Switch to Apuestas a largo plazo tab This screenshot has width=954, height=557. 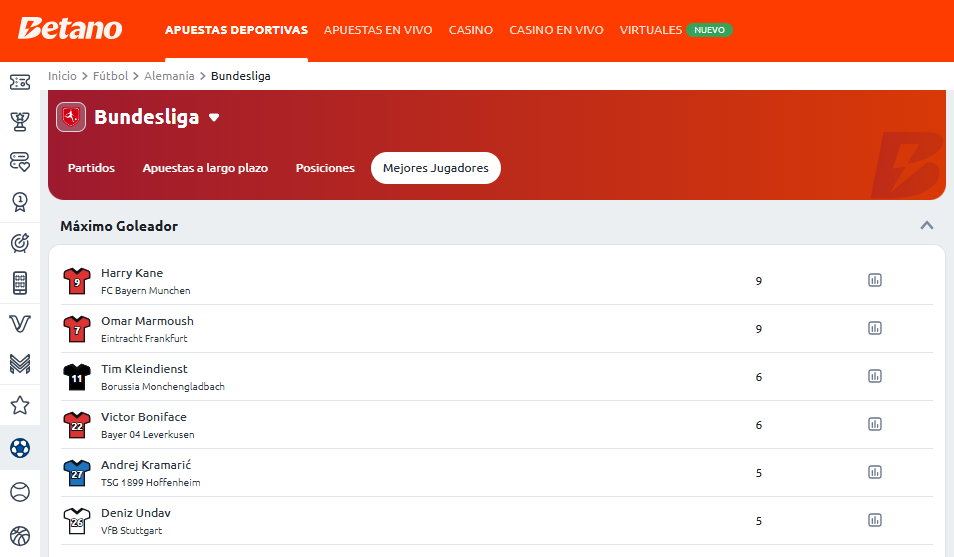coord(205,168)
